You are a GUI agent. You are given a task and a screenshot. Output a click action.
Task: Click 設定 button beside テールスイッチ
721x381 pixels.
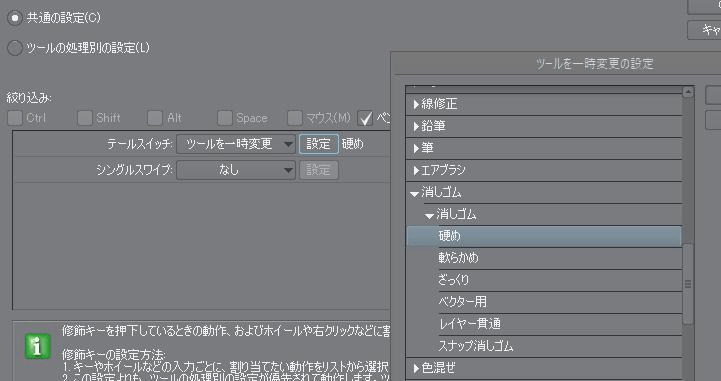coord(319,144)
